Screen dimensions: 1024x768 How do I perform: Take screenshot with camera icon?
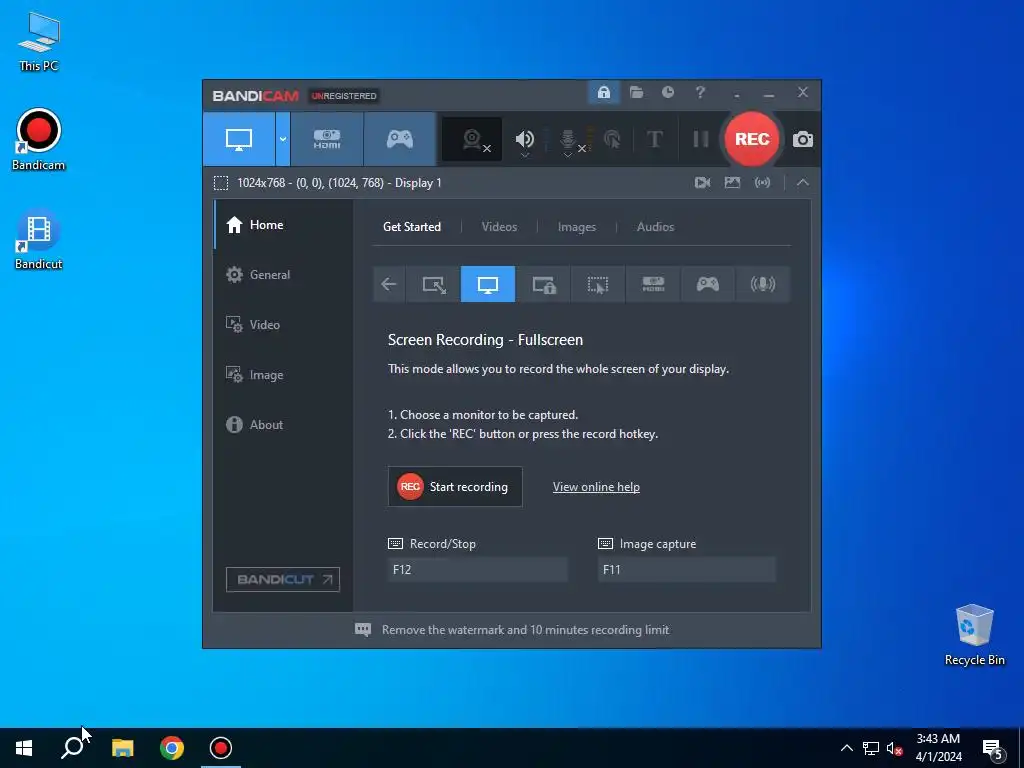[x=803, y=139]
